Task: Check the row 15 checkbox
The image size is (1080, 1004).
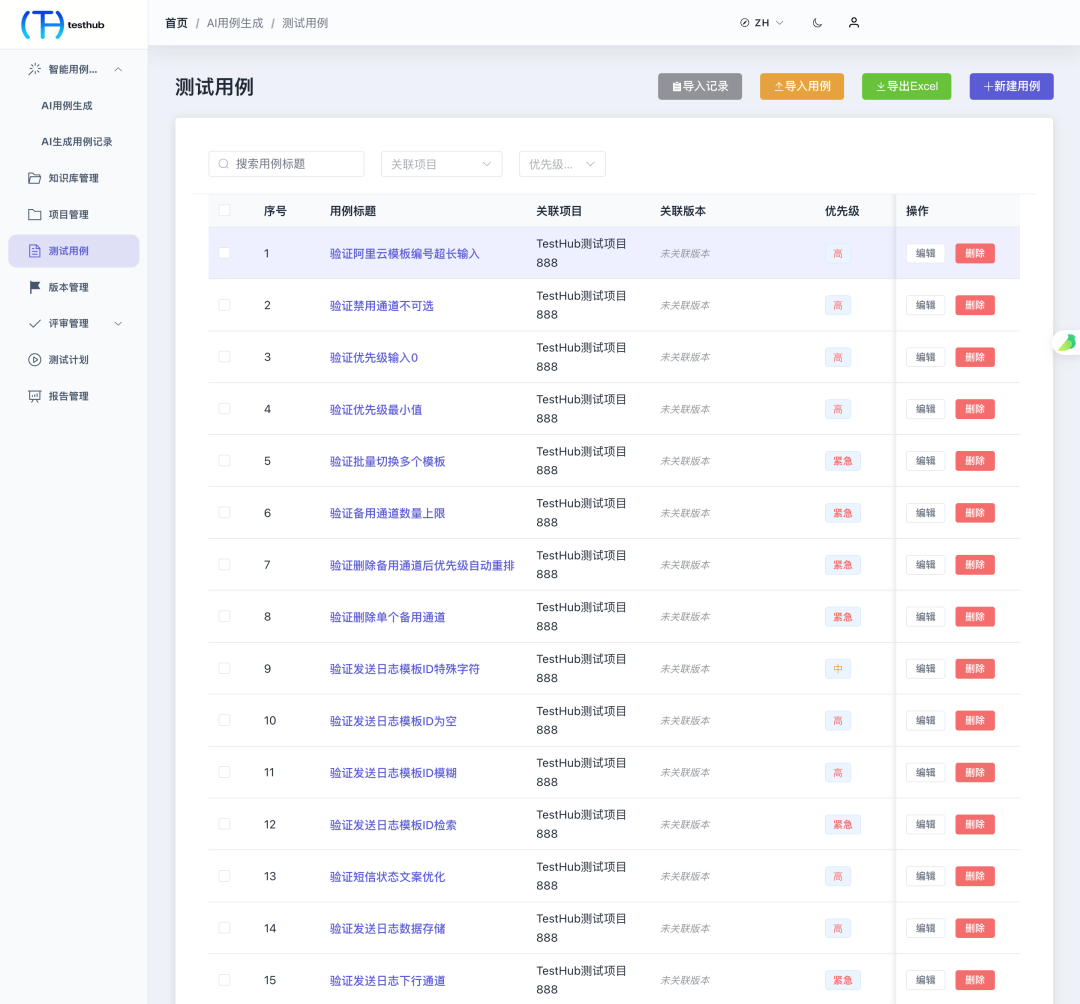Action: [x=225, y=980]
